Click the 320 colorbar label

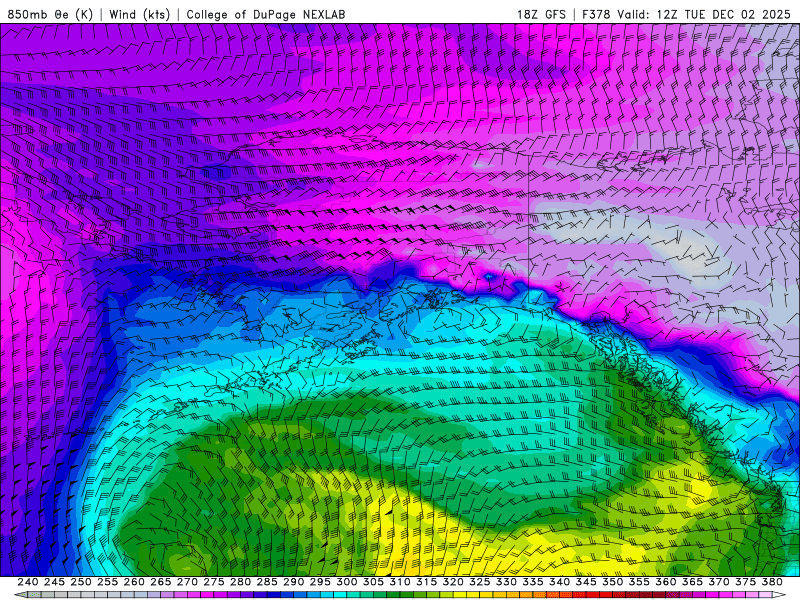[x=453, y=582]
